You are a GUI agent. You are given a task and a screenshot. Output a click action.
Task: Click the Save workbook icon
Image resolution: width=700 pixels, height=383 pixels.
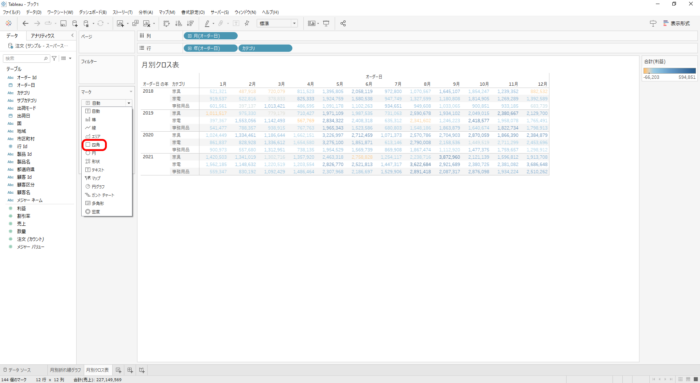tap(63, 23)
